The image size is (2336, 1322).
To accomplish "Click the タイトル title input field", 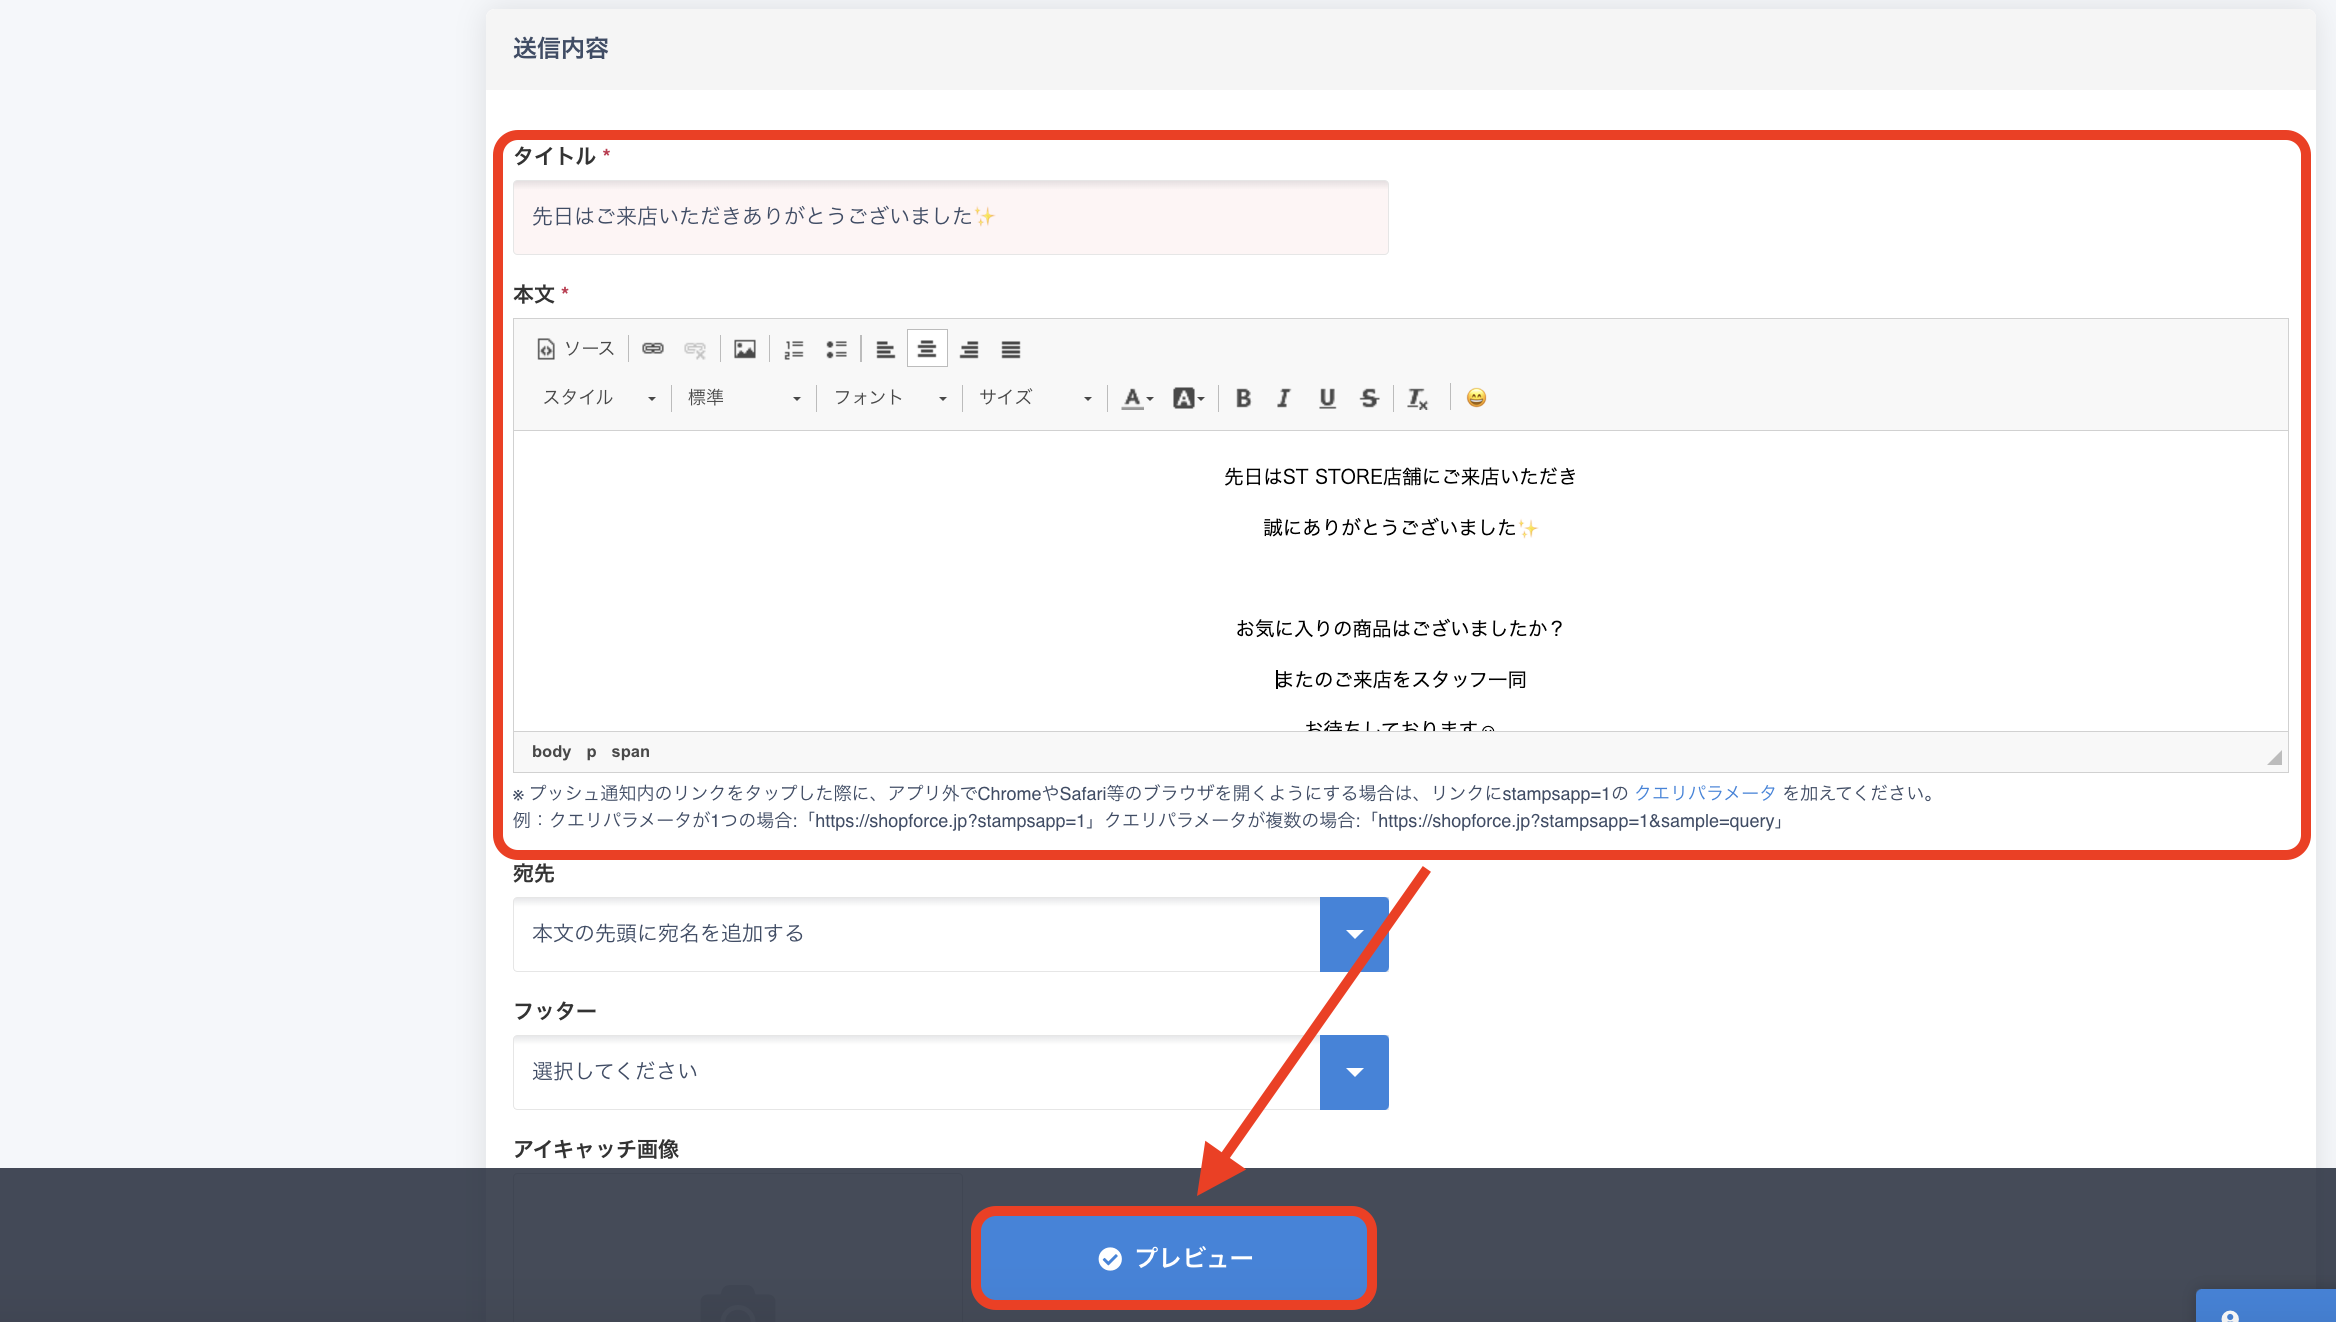I will 950,217.
